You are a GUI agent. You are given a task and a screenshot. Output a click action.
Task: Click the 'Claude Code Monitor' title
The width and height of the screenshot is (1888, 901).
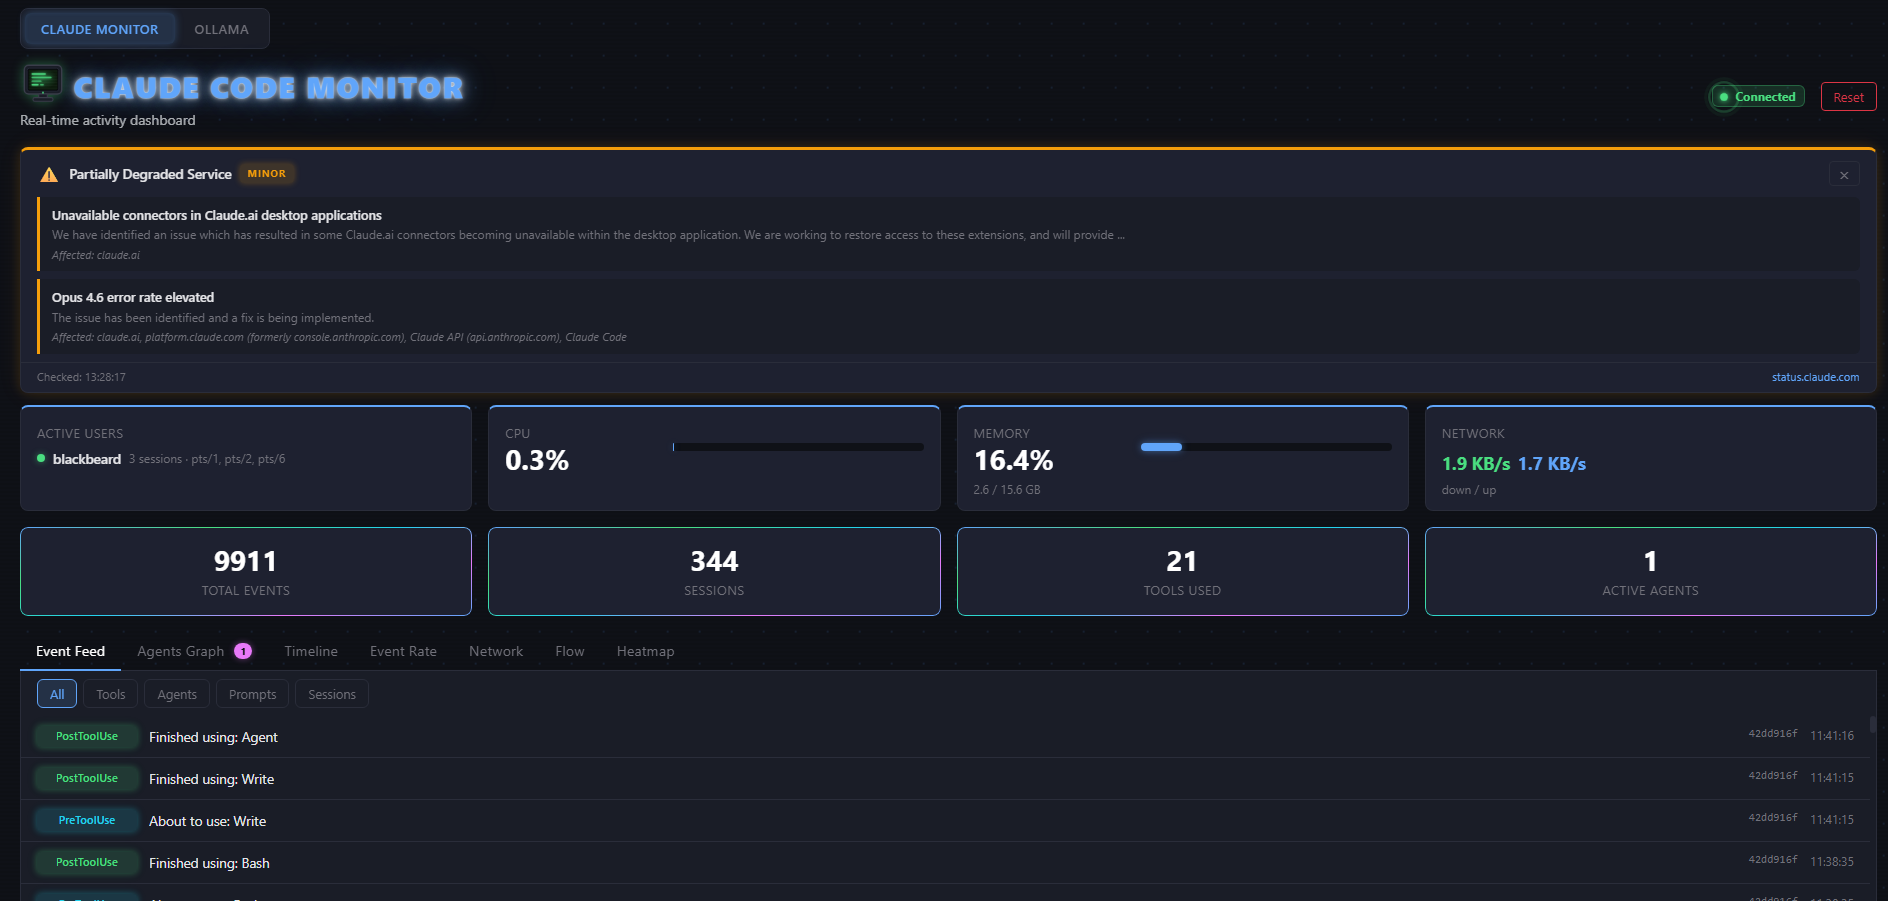pyautogui.click(x=268, y=88)
